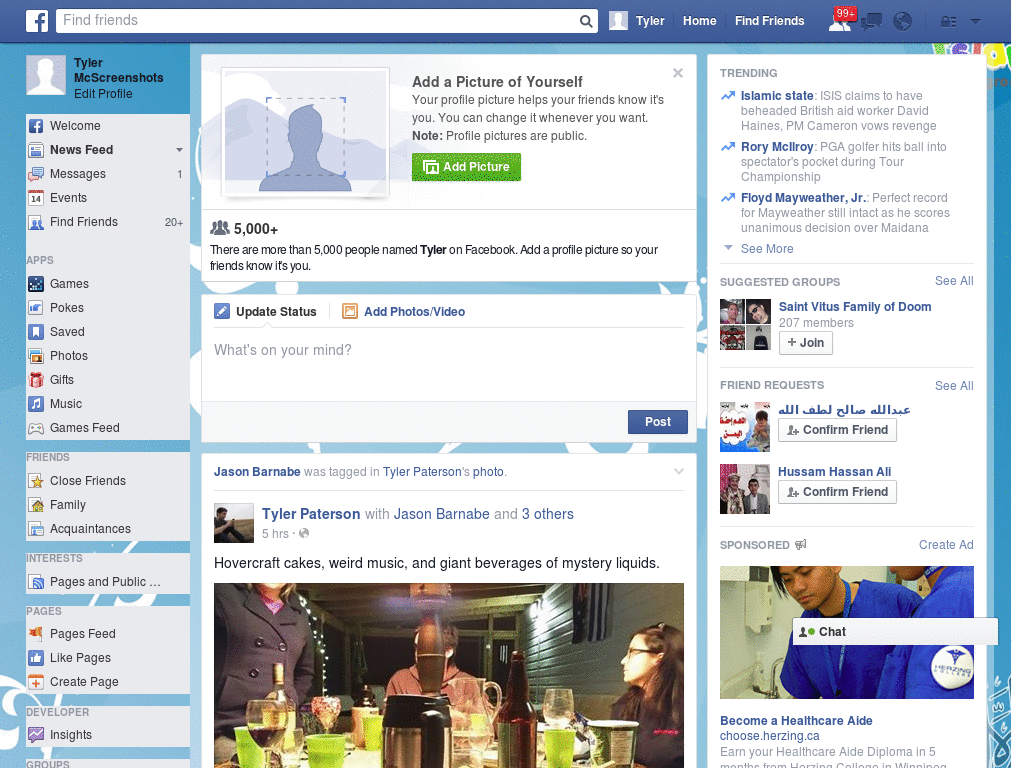This screenshot has width=1024, height=768.
Task: Click Tyler Paterson's post avatar
Action: coord(234,523)
